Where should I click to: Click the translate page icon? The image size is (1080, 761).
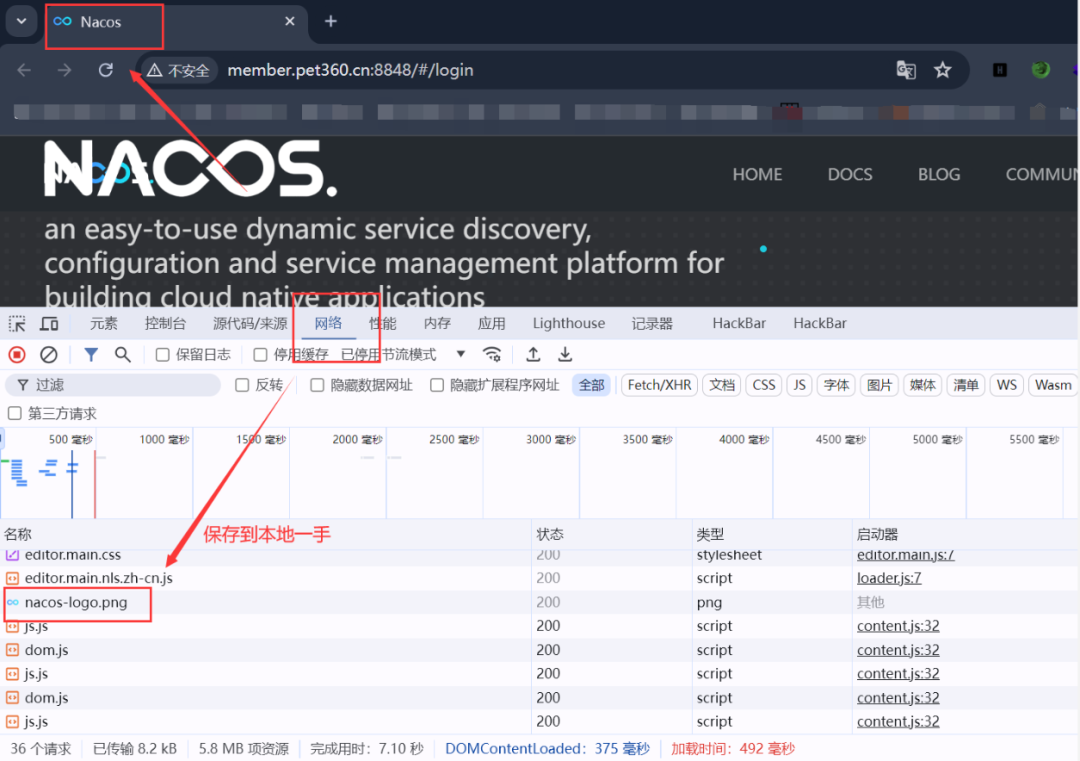coord(906,70)
